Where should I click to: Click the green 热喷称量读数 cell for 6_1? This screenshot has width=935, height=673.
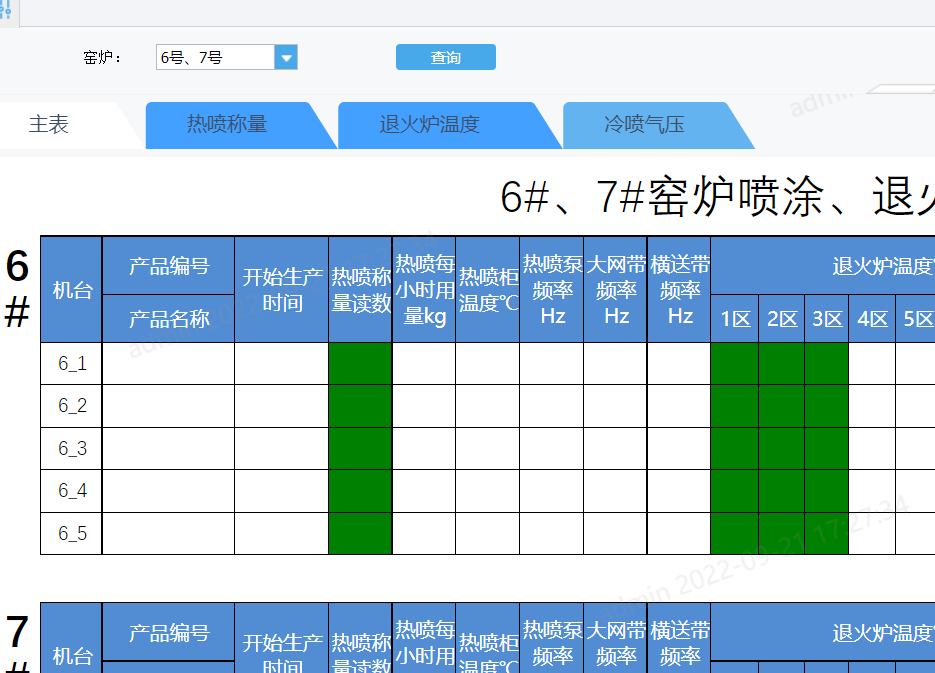coord(360,364)
